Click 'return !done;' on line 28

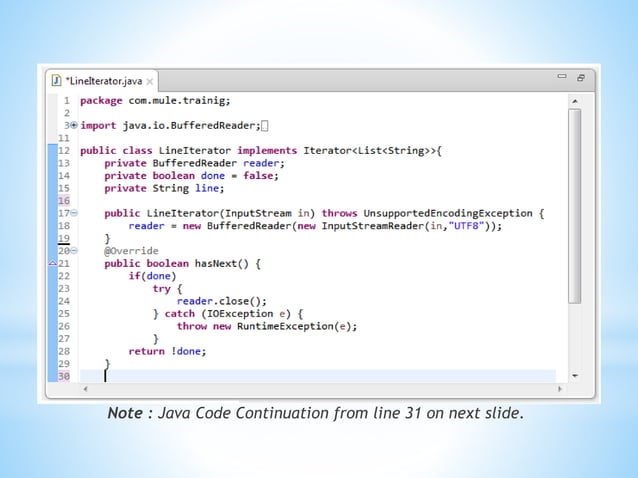[x=168, y=351]
